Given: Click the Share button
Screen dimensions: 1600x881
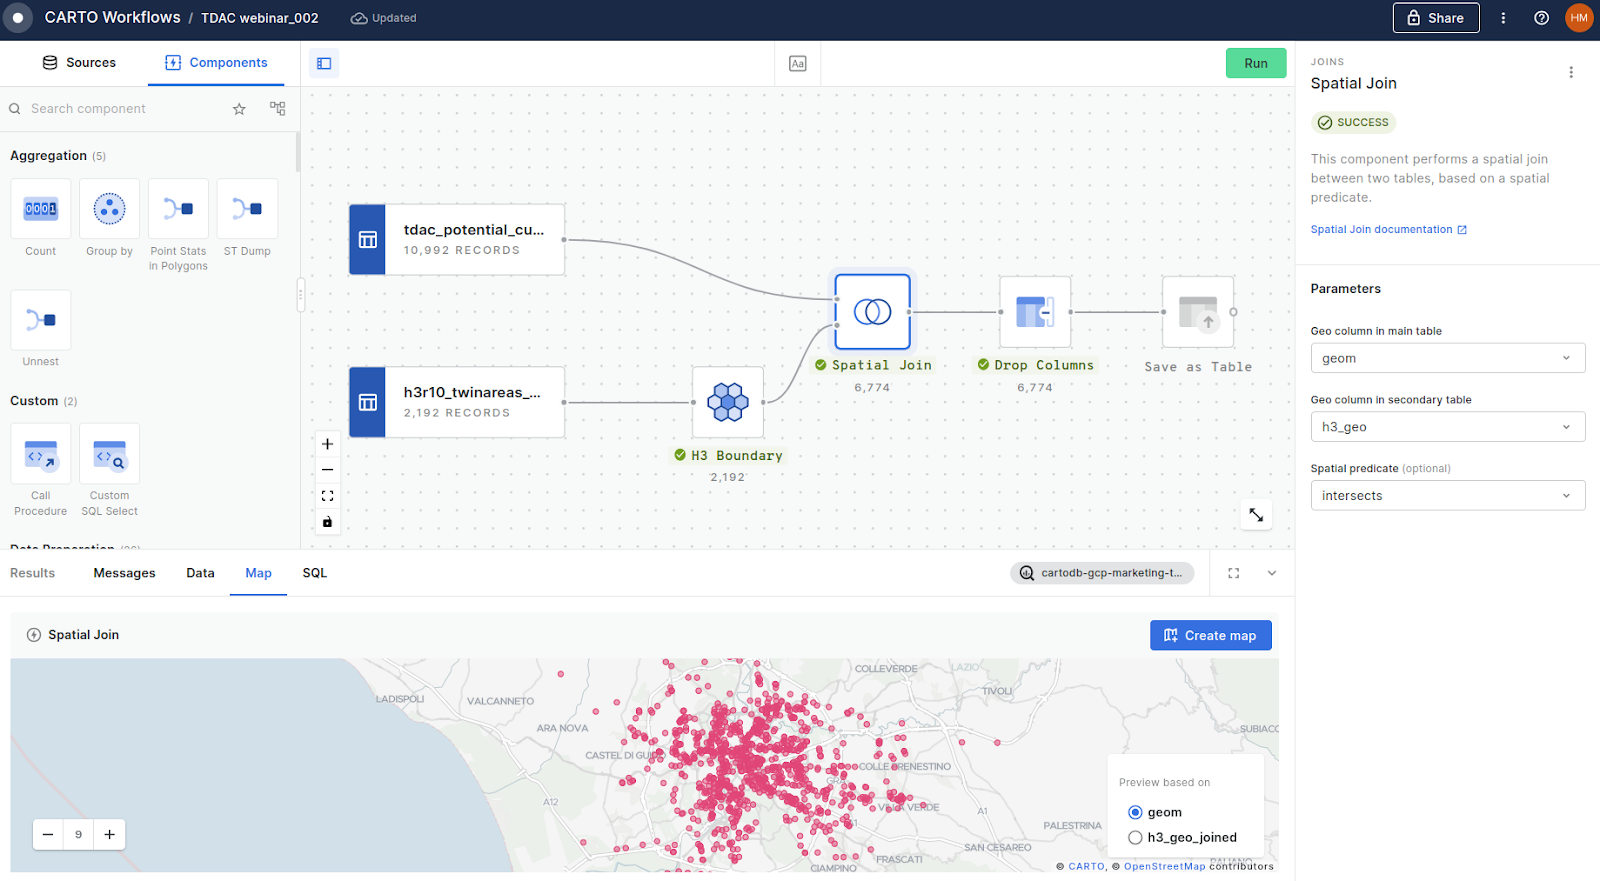Looking at the screenshot, I should [x=1436, y=18].
